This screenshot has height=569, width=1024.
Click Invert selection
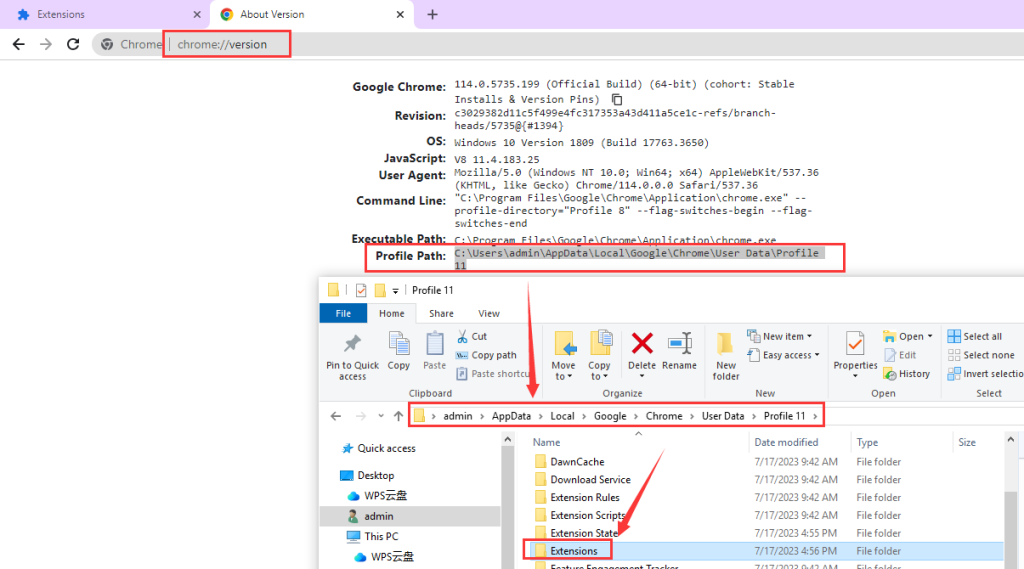[985, 374]
